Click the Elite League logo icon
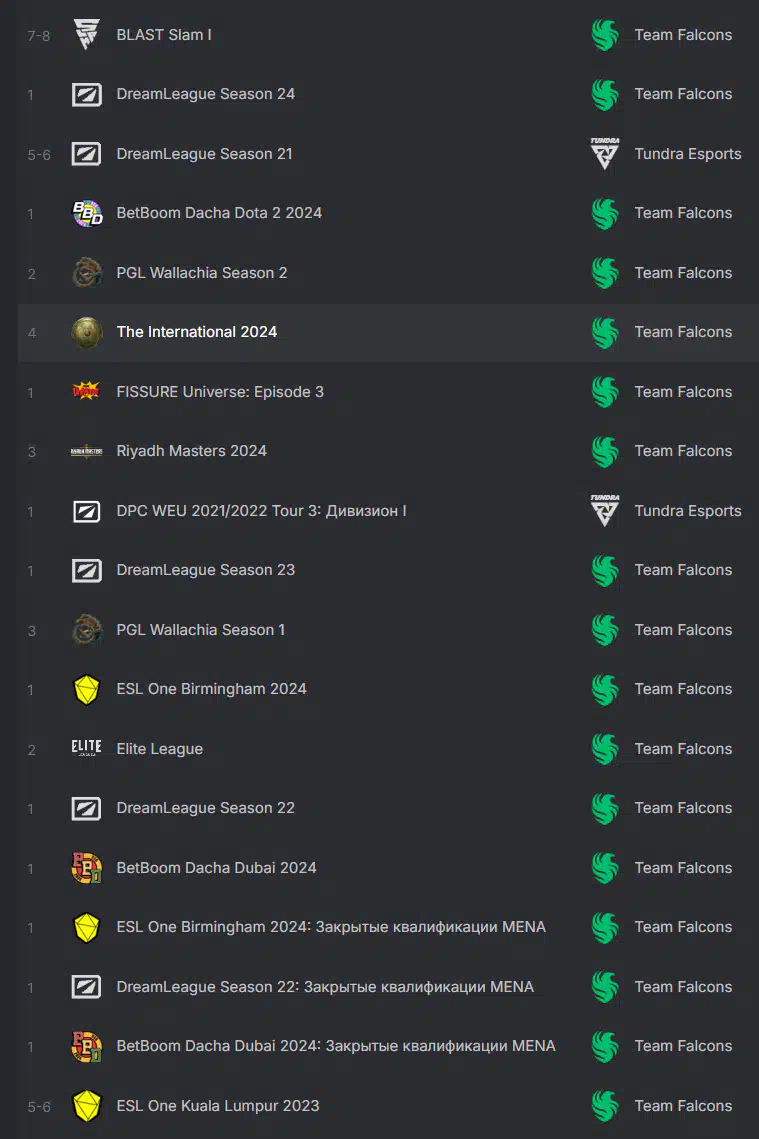 86,748
